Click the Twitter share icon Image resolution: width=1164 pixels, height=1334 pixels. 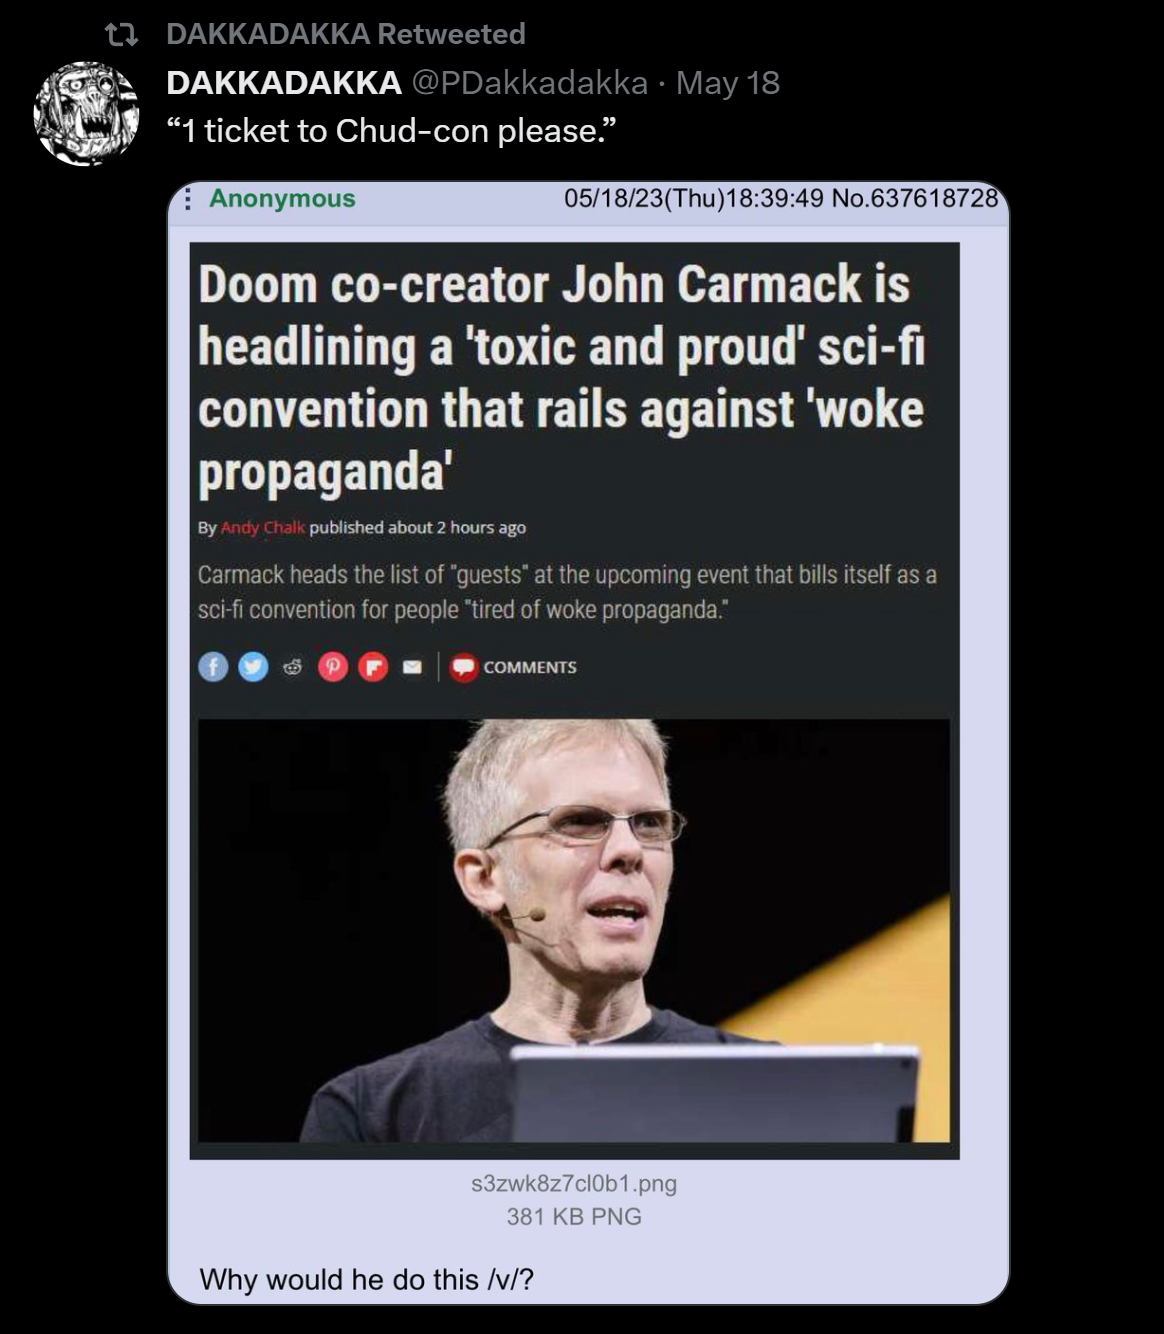[x=253, y=667]
